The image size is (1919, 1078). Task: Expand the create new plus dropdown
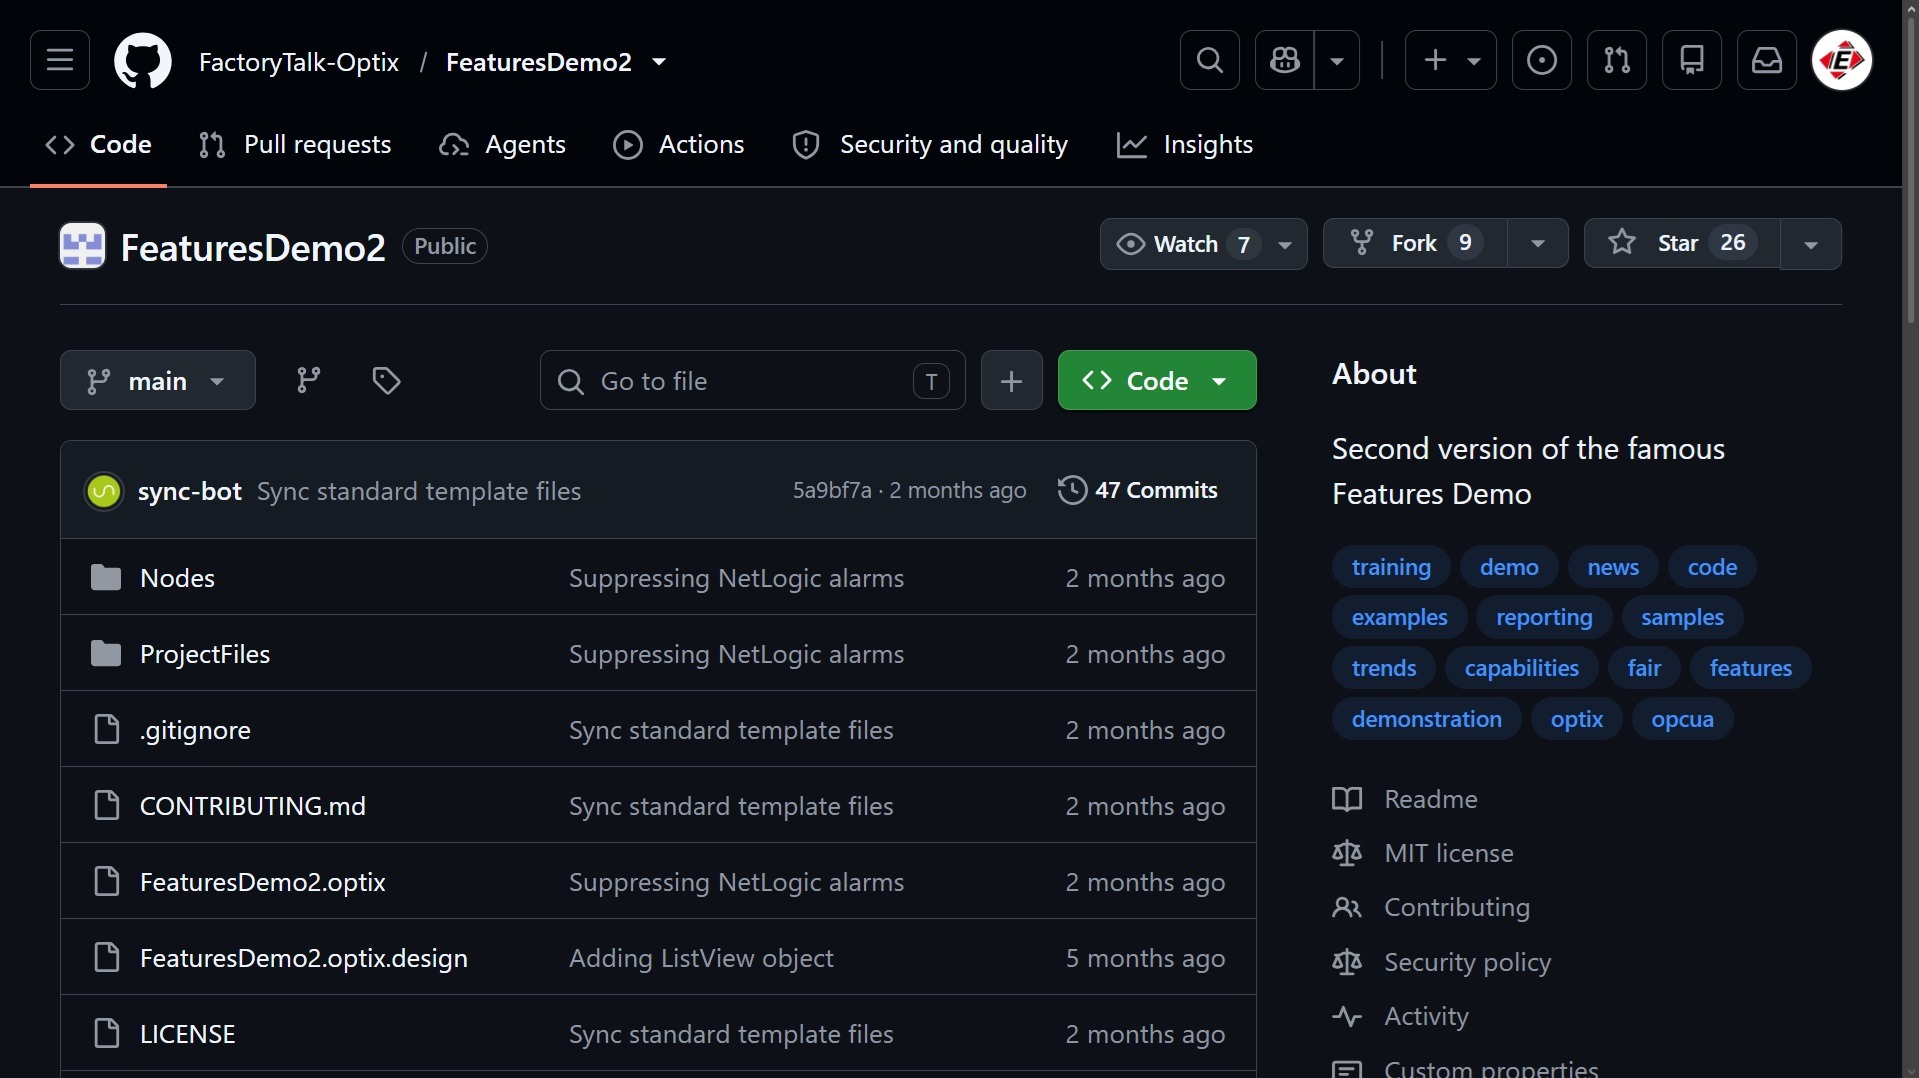click(1451, 61)
